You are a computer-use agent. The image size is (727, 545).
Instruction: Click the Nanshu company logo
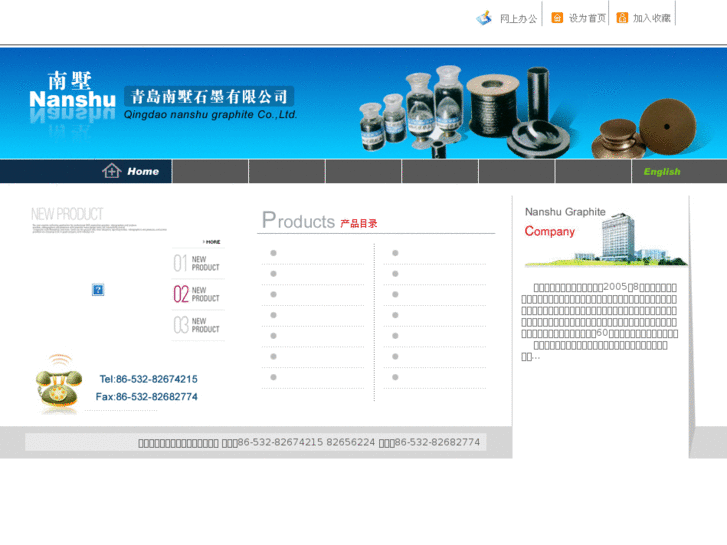(x=72, y=96)
